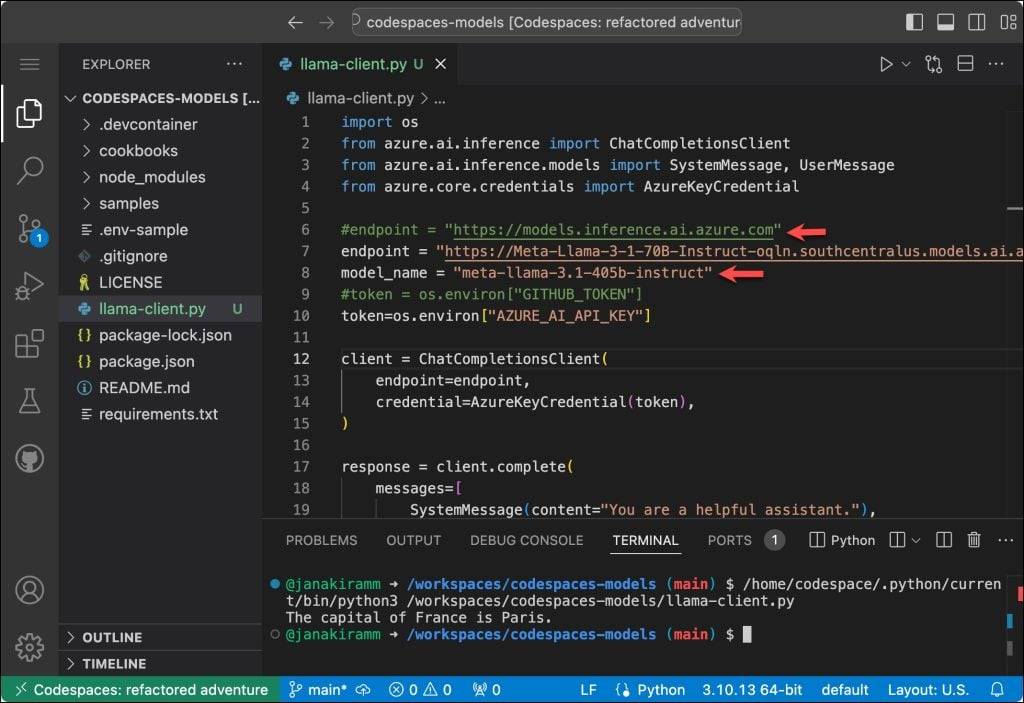The width and height of the screenshot is (1024, 703).
Task: Open Source Control view with badge
Action: coord(29,229)
